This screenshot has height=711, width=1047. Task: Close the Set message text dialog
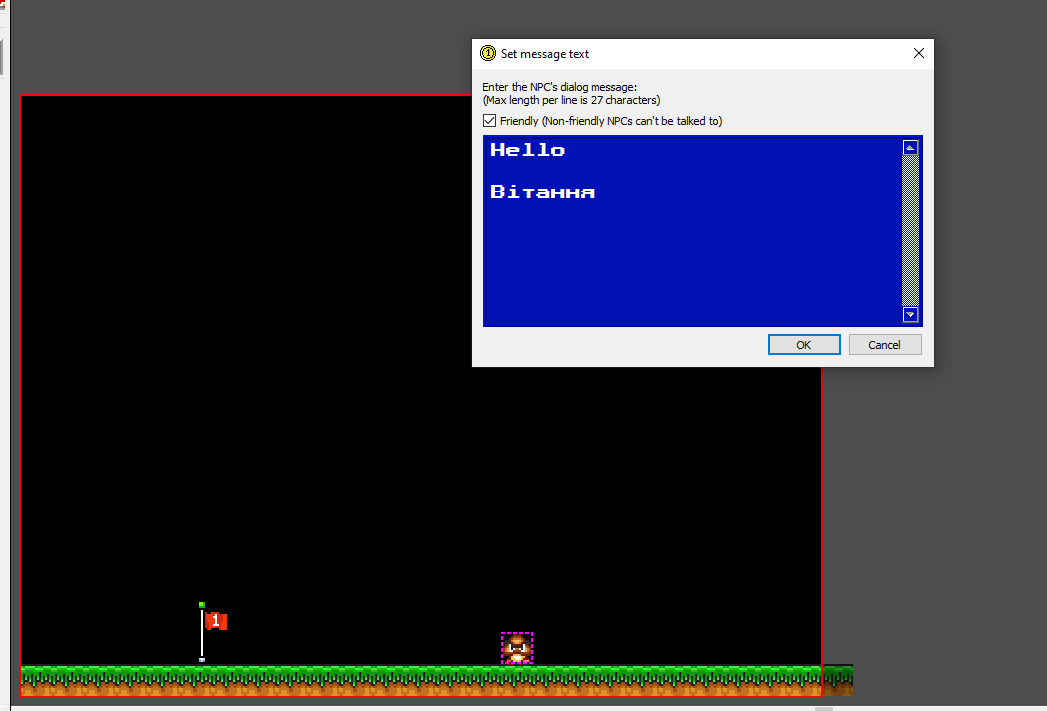pyautogui.click(x=919, y=53)
